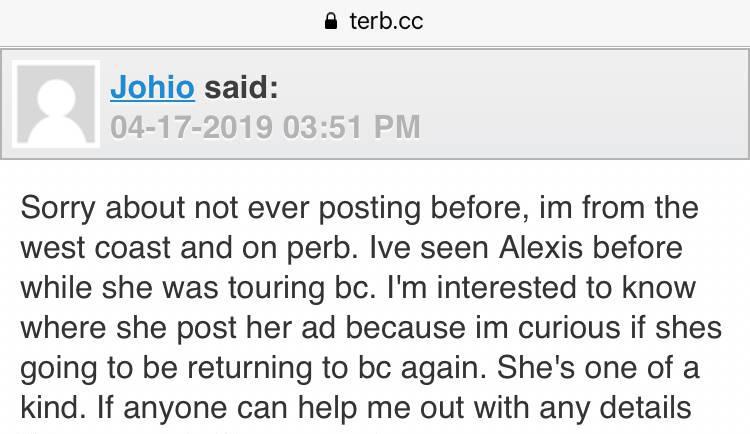Click the 04-17-2019 post date
Viewport: 750px width, 434px height.
[x=186, y=127]
